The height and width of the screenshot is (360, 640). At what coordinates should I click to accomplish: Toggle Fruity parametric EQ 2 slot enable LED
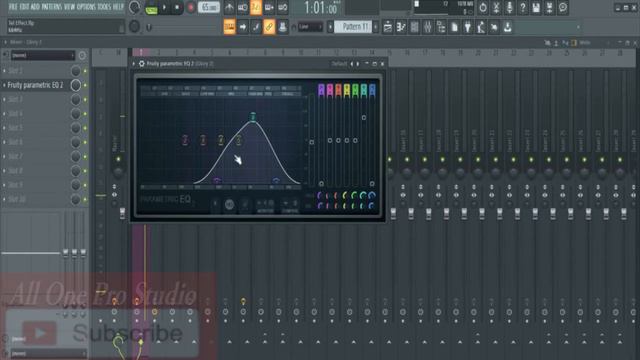pos(85,85)
